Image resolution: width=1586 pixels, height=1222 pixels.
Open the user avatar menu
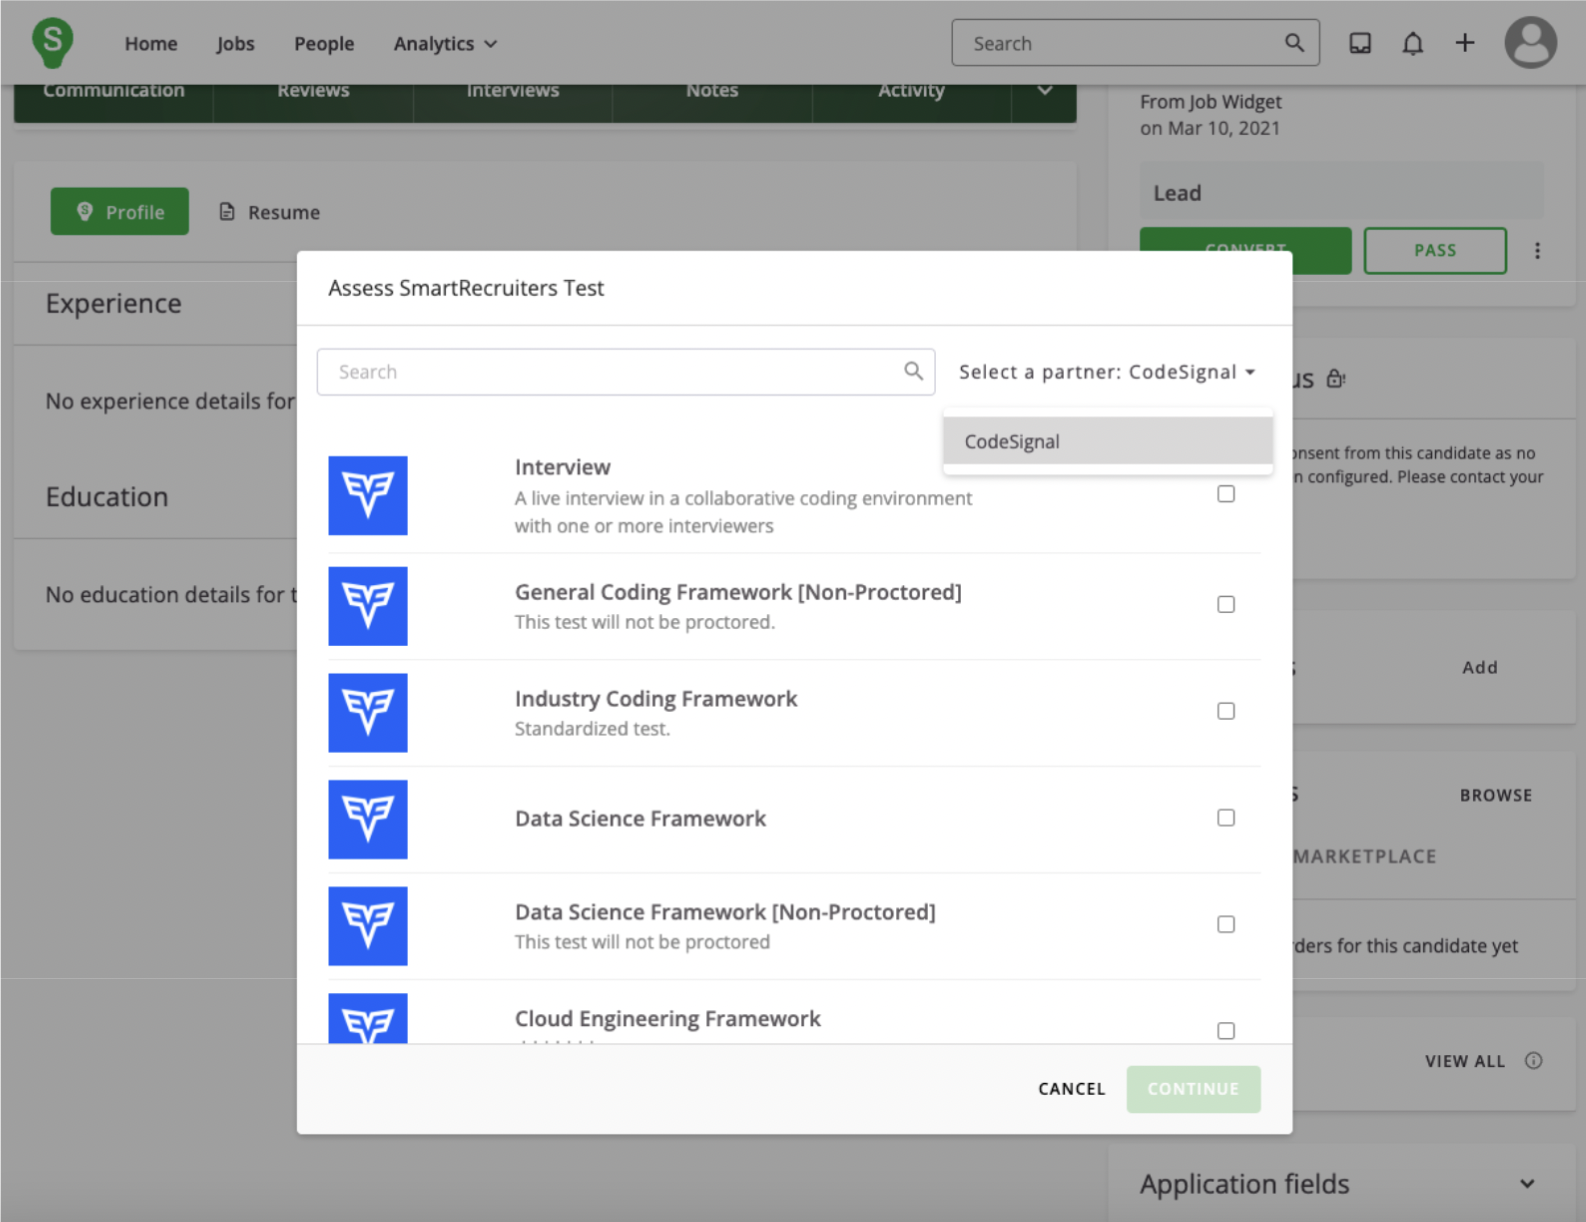coord(1531,43)
